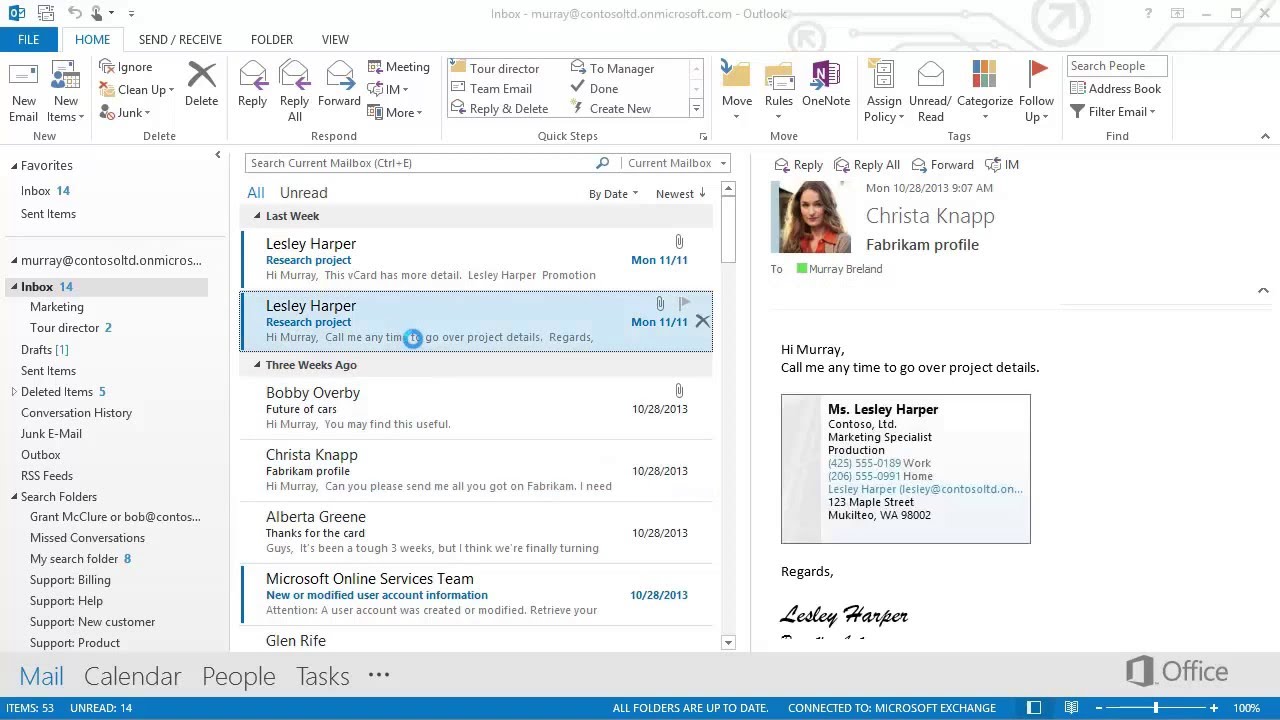Apply the Done quick step
The width and height of the screenshot is (1280, 720).
coord(595,88)
